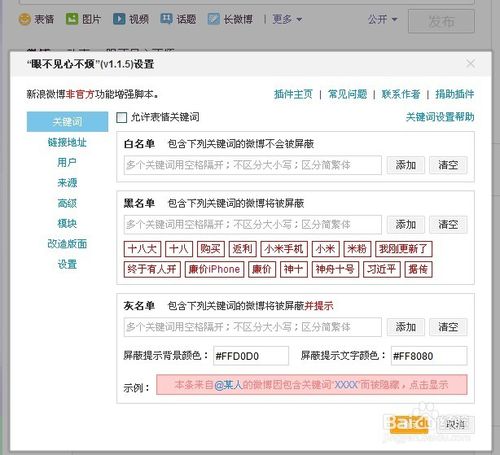The height and width of the screenshot is (455, 500).
Task: Click 添加 button for 白名单
Action: 406,165
